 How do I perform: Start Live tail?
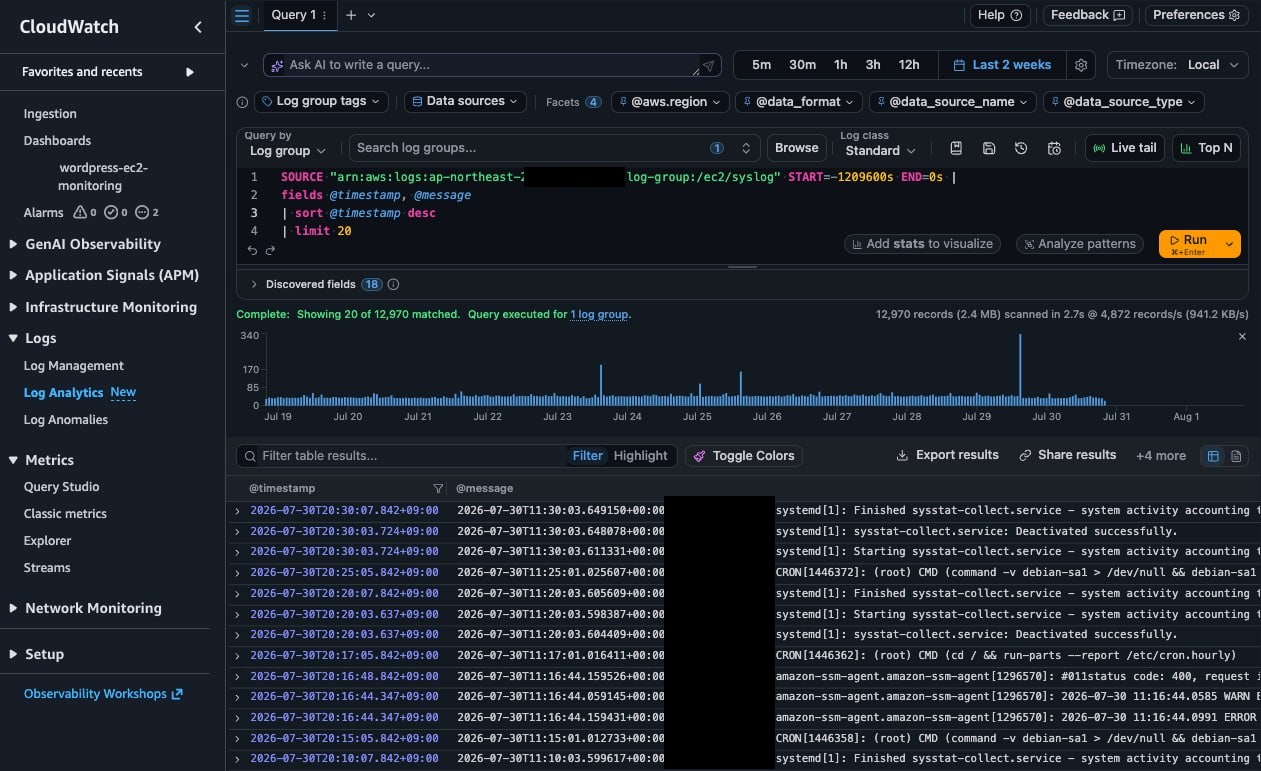(1125, 148)
